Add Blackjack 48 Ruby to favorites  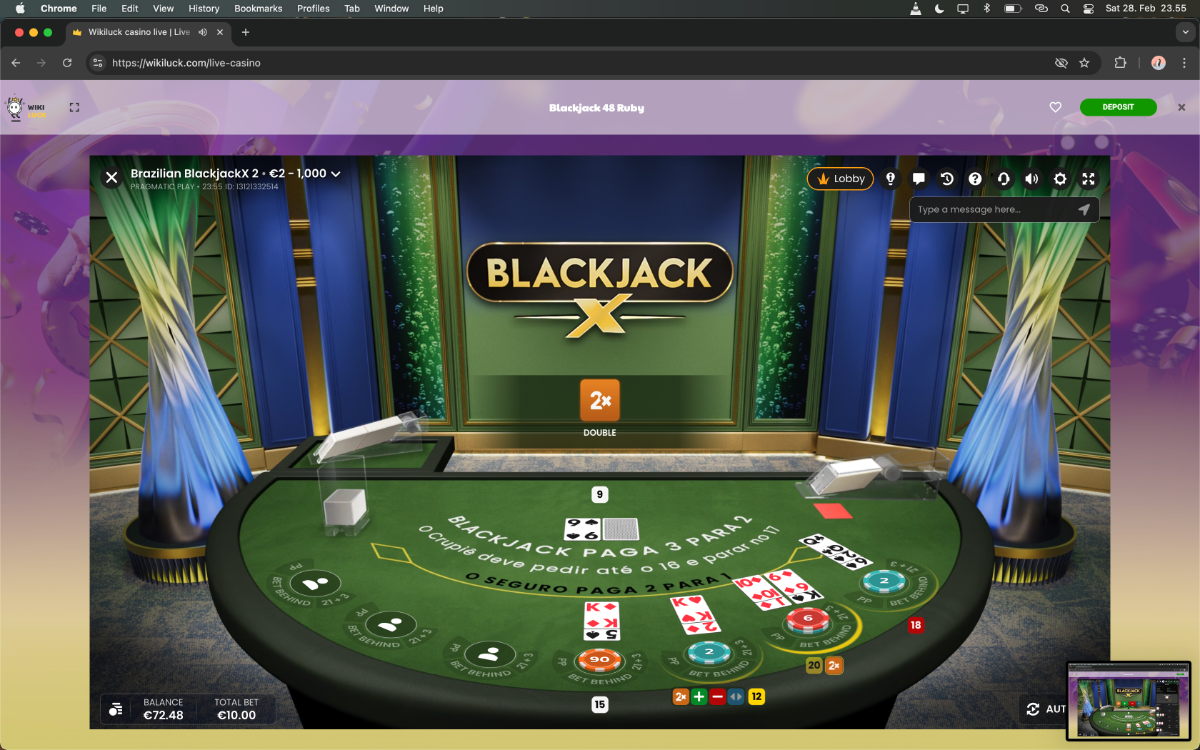pyautogui.click(x=1055, y=108)
